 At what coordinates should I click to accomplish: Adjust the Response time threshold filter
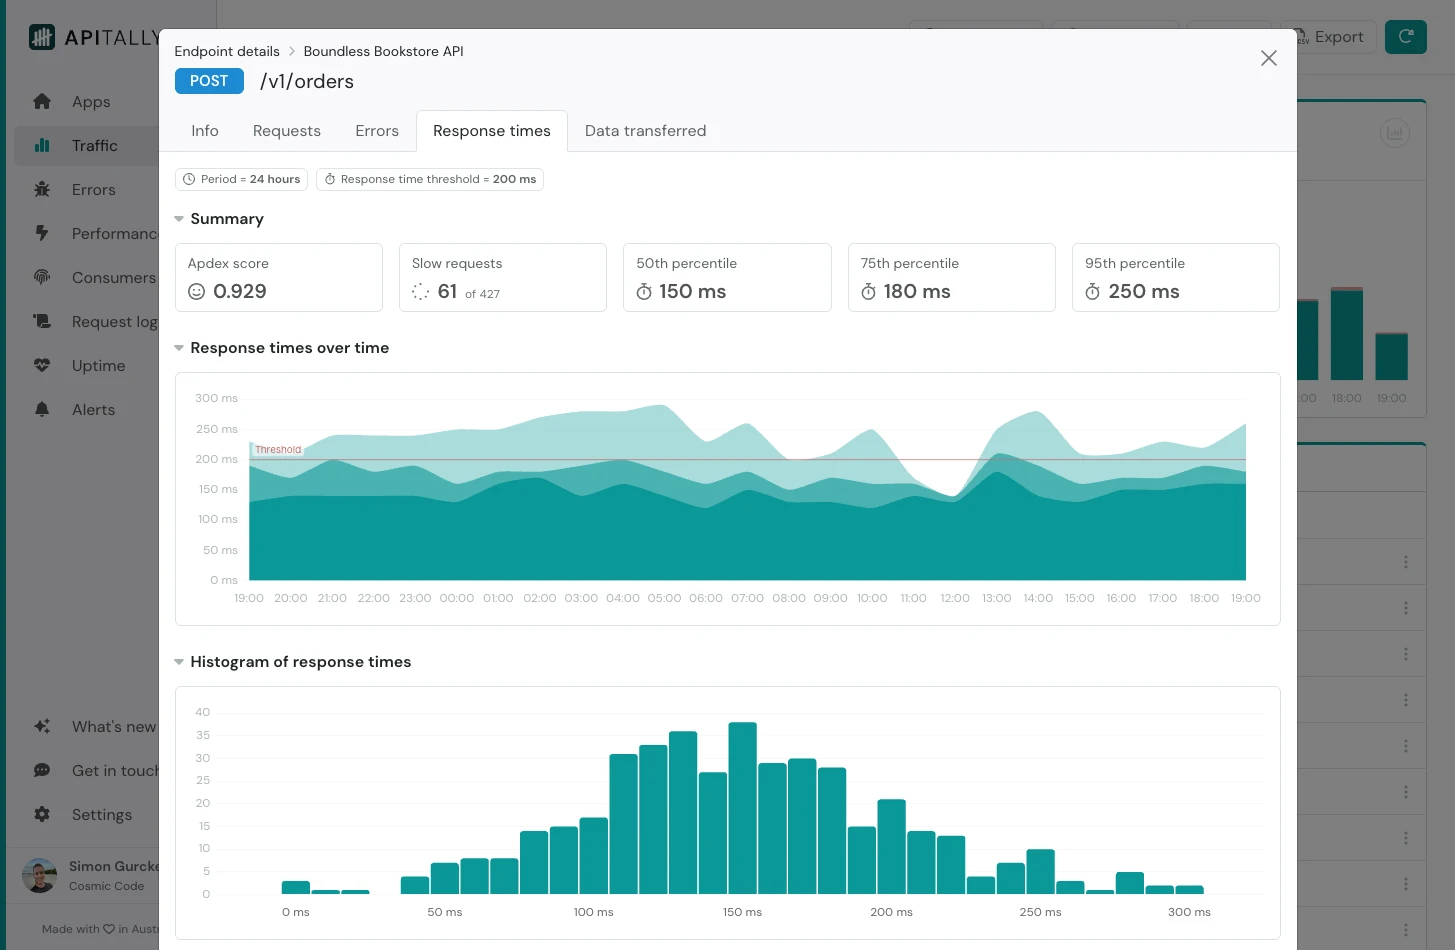[x=430, y=179]
